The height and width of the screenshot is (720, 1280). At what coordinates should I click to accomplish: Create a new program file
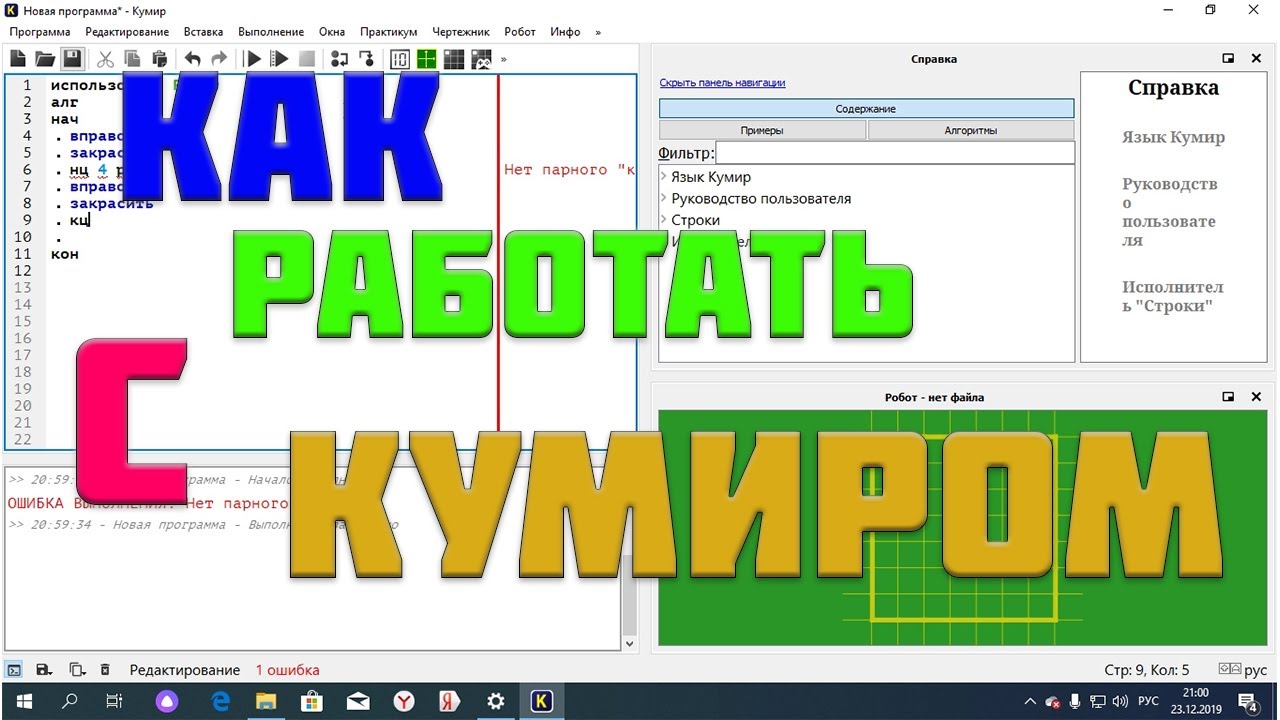click(18, 59)
